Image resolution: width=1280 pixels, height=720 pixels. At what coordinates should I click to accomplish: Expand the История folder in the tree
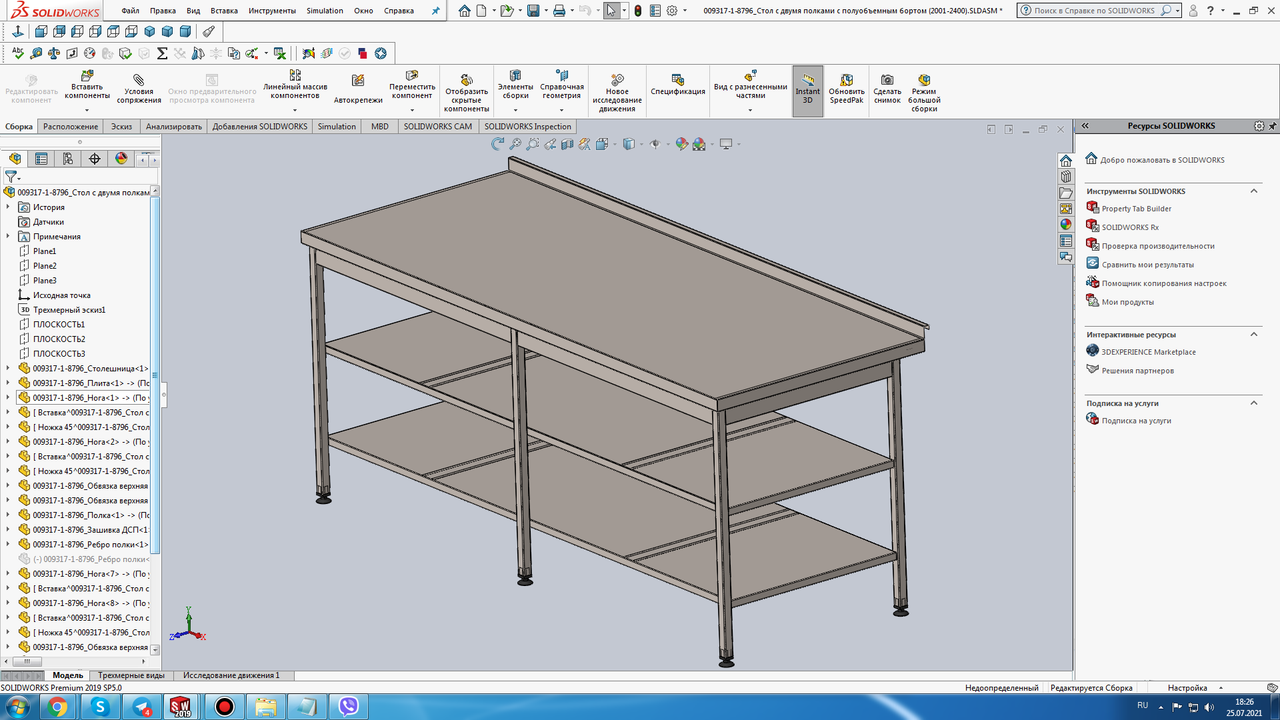click(x=8, y=207)
